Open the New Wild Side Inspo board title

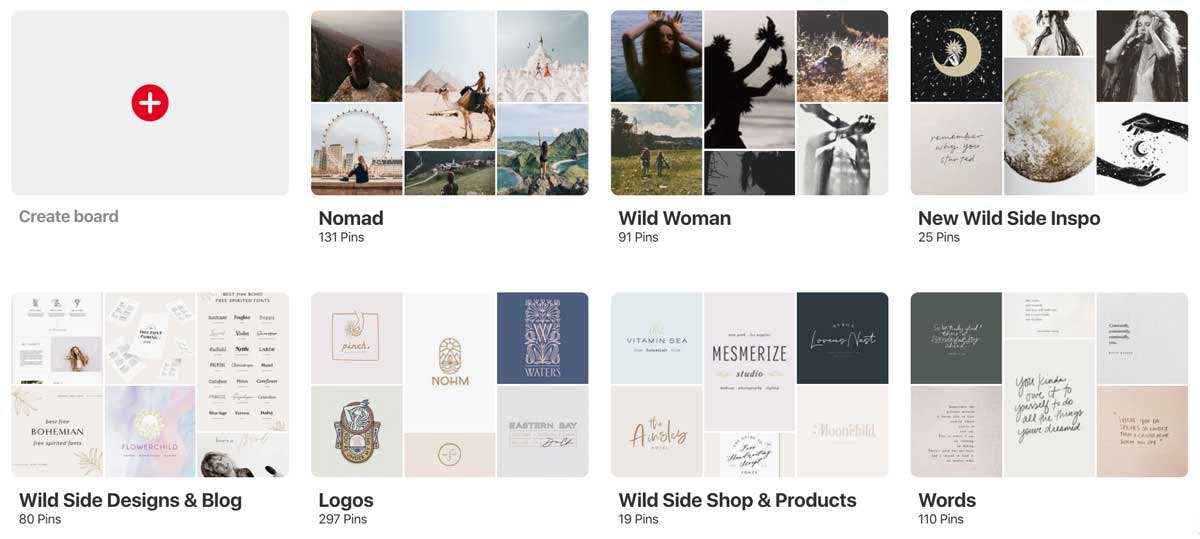click(x=1009, y=218)
